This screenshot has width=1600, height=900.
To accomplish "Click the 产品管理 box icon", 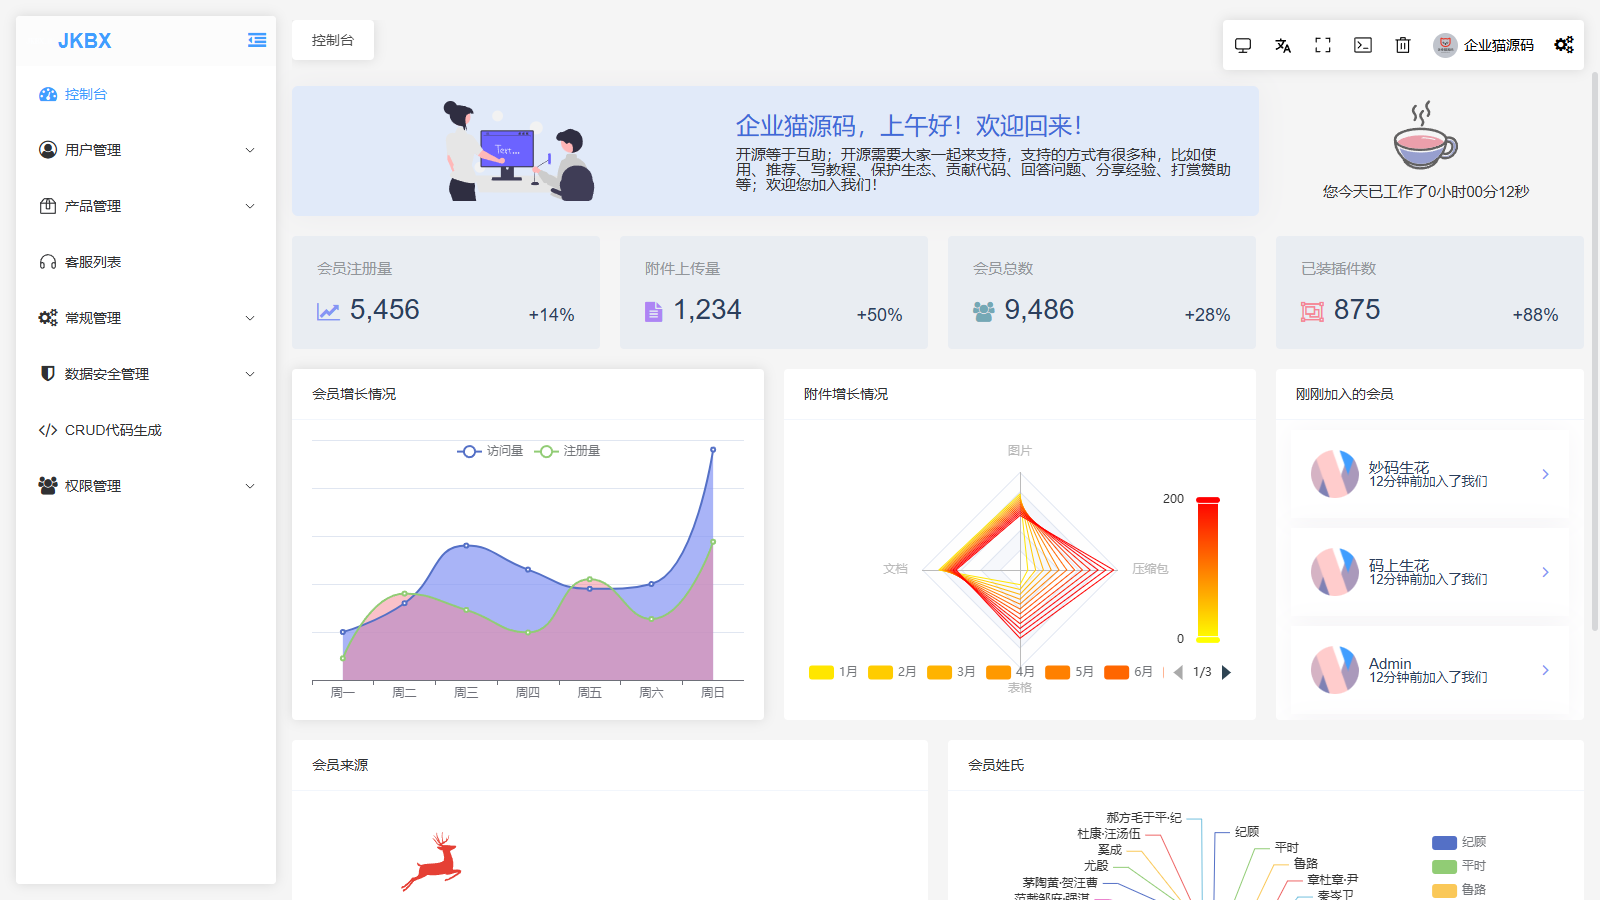I will click(48, 206).
